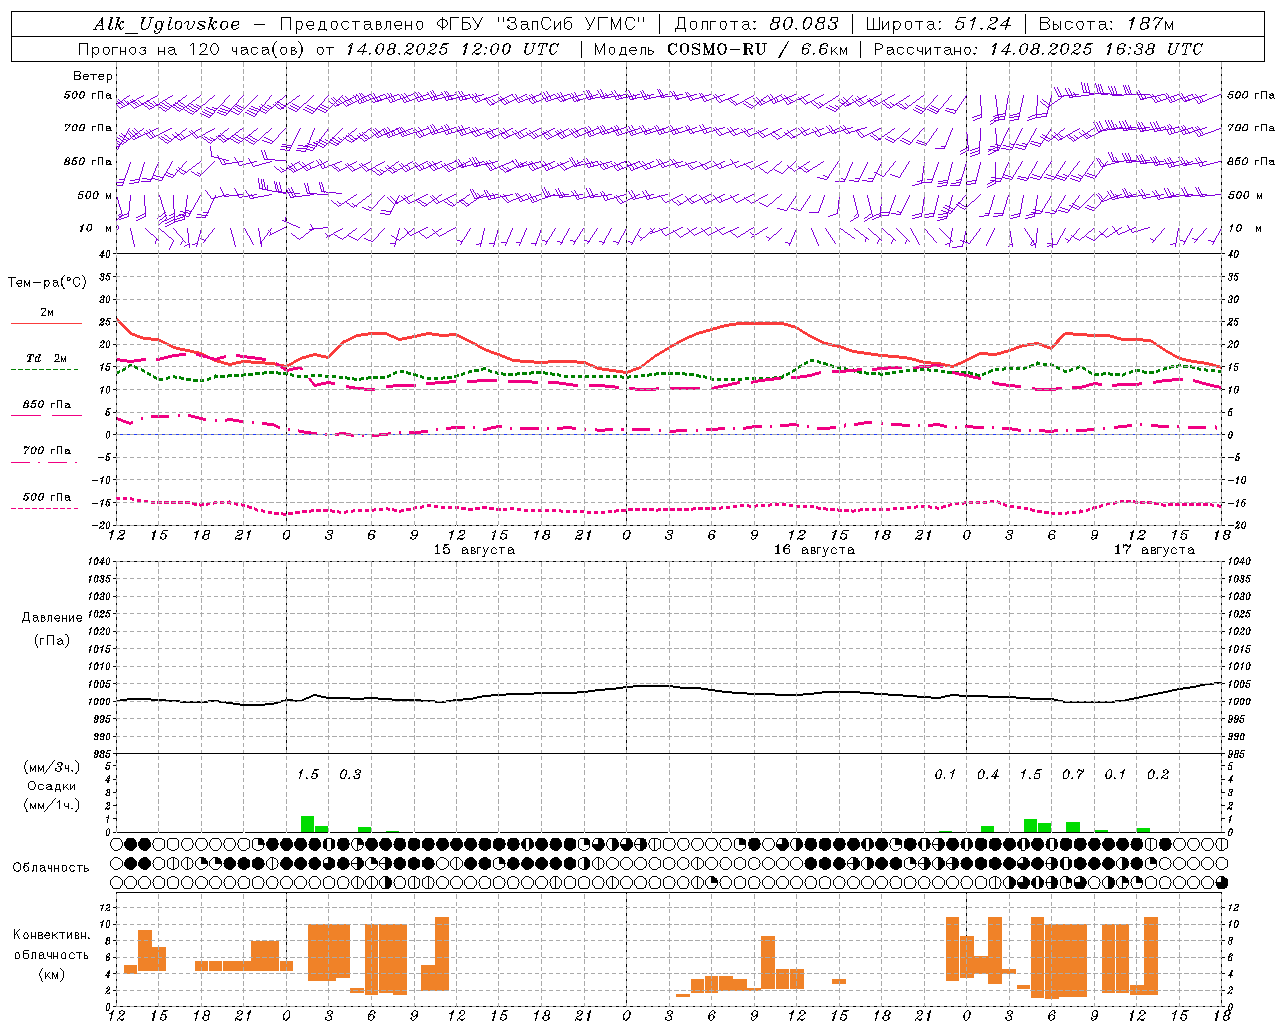Click the 17 августа date label
Viewport: 1280px width, 1024px height.
(1154, 550)
